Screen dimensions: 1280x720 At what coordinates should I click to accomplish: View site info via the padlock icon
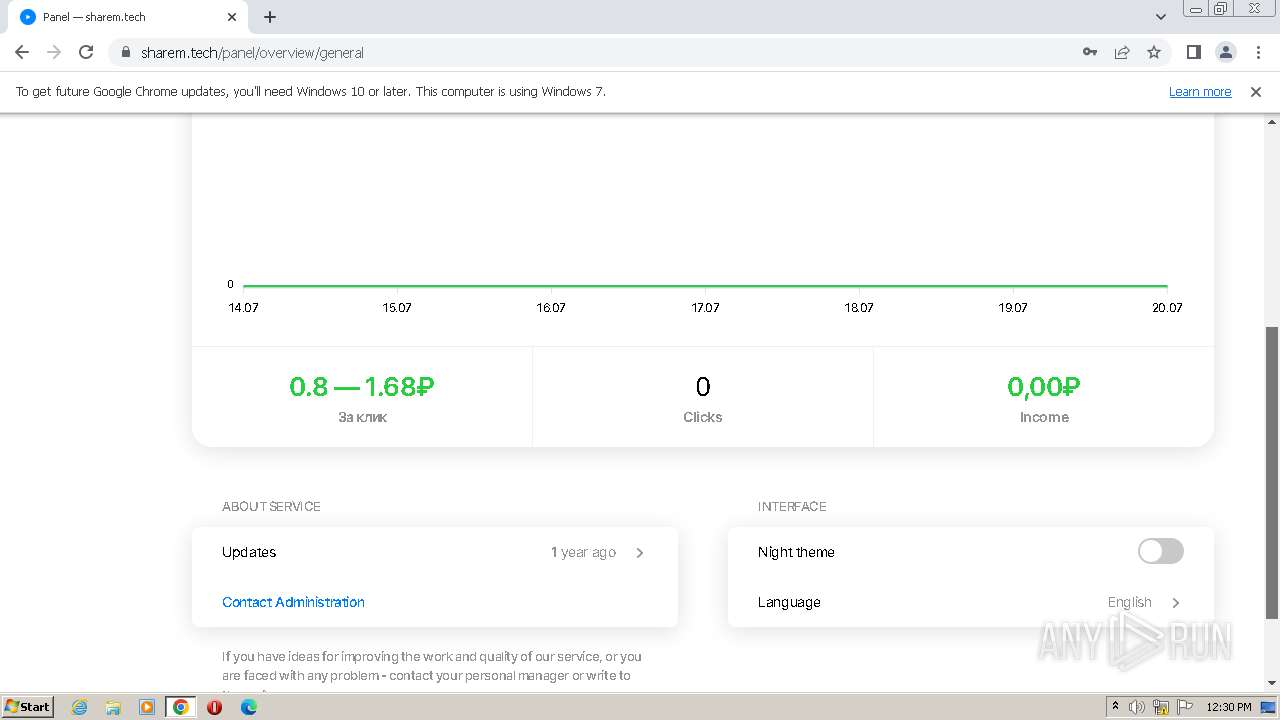(x=126, y=52)
